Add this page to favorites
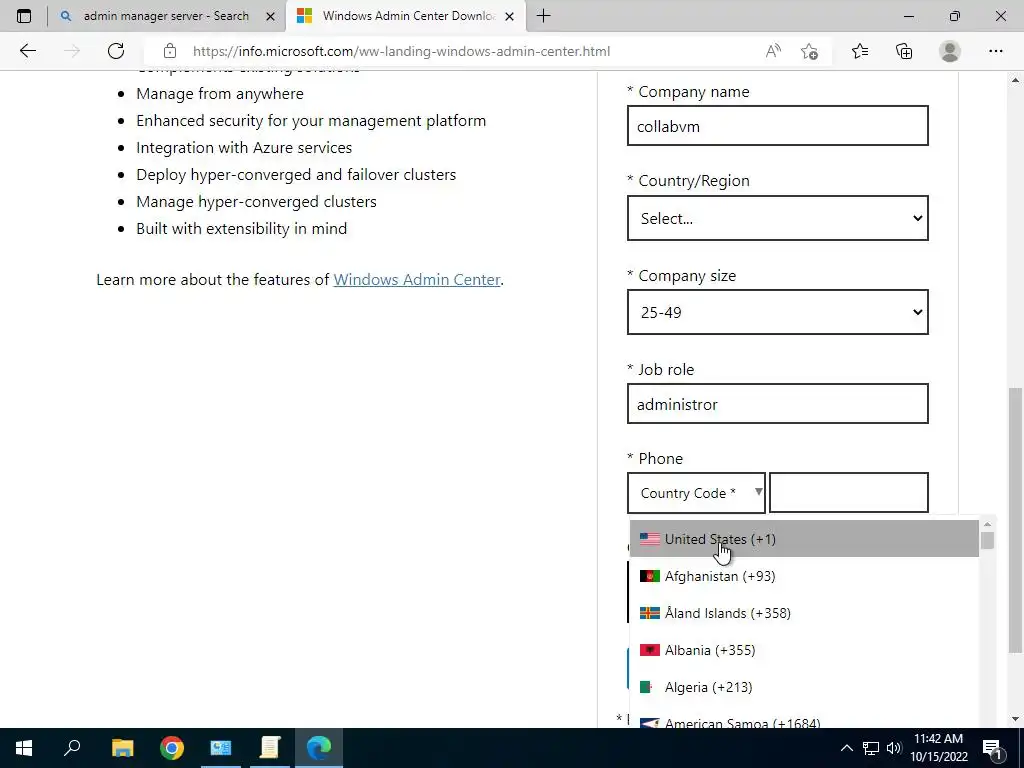This screenshot has width=1024, height=768. tap(810, 51)
